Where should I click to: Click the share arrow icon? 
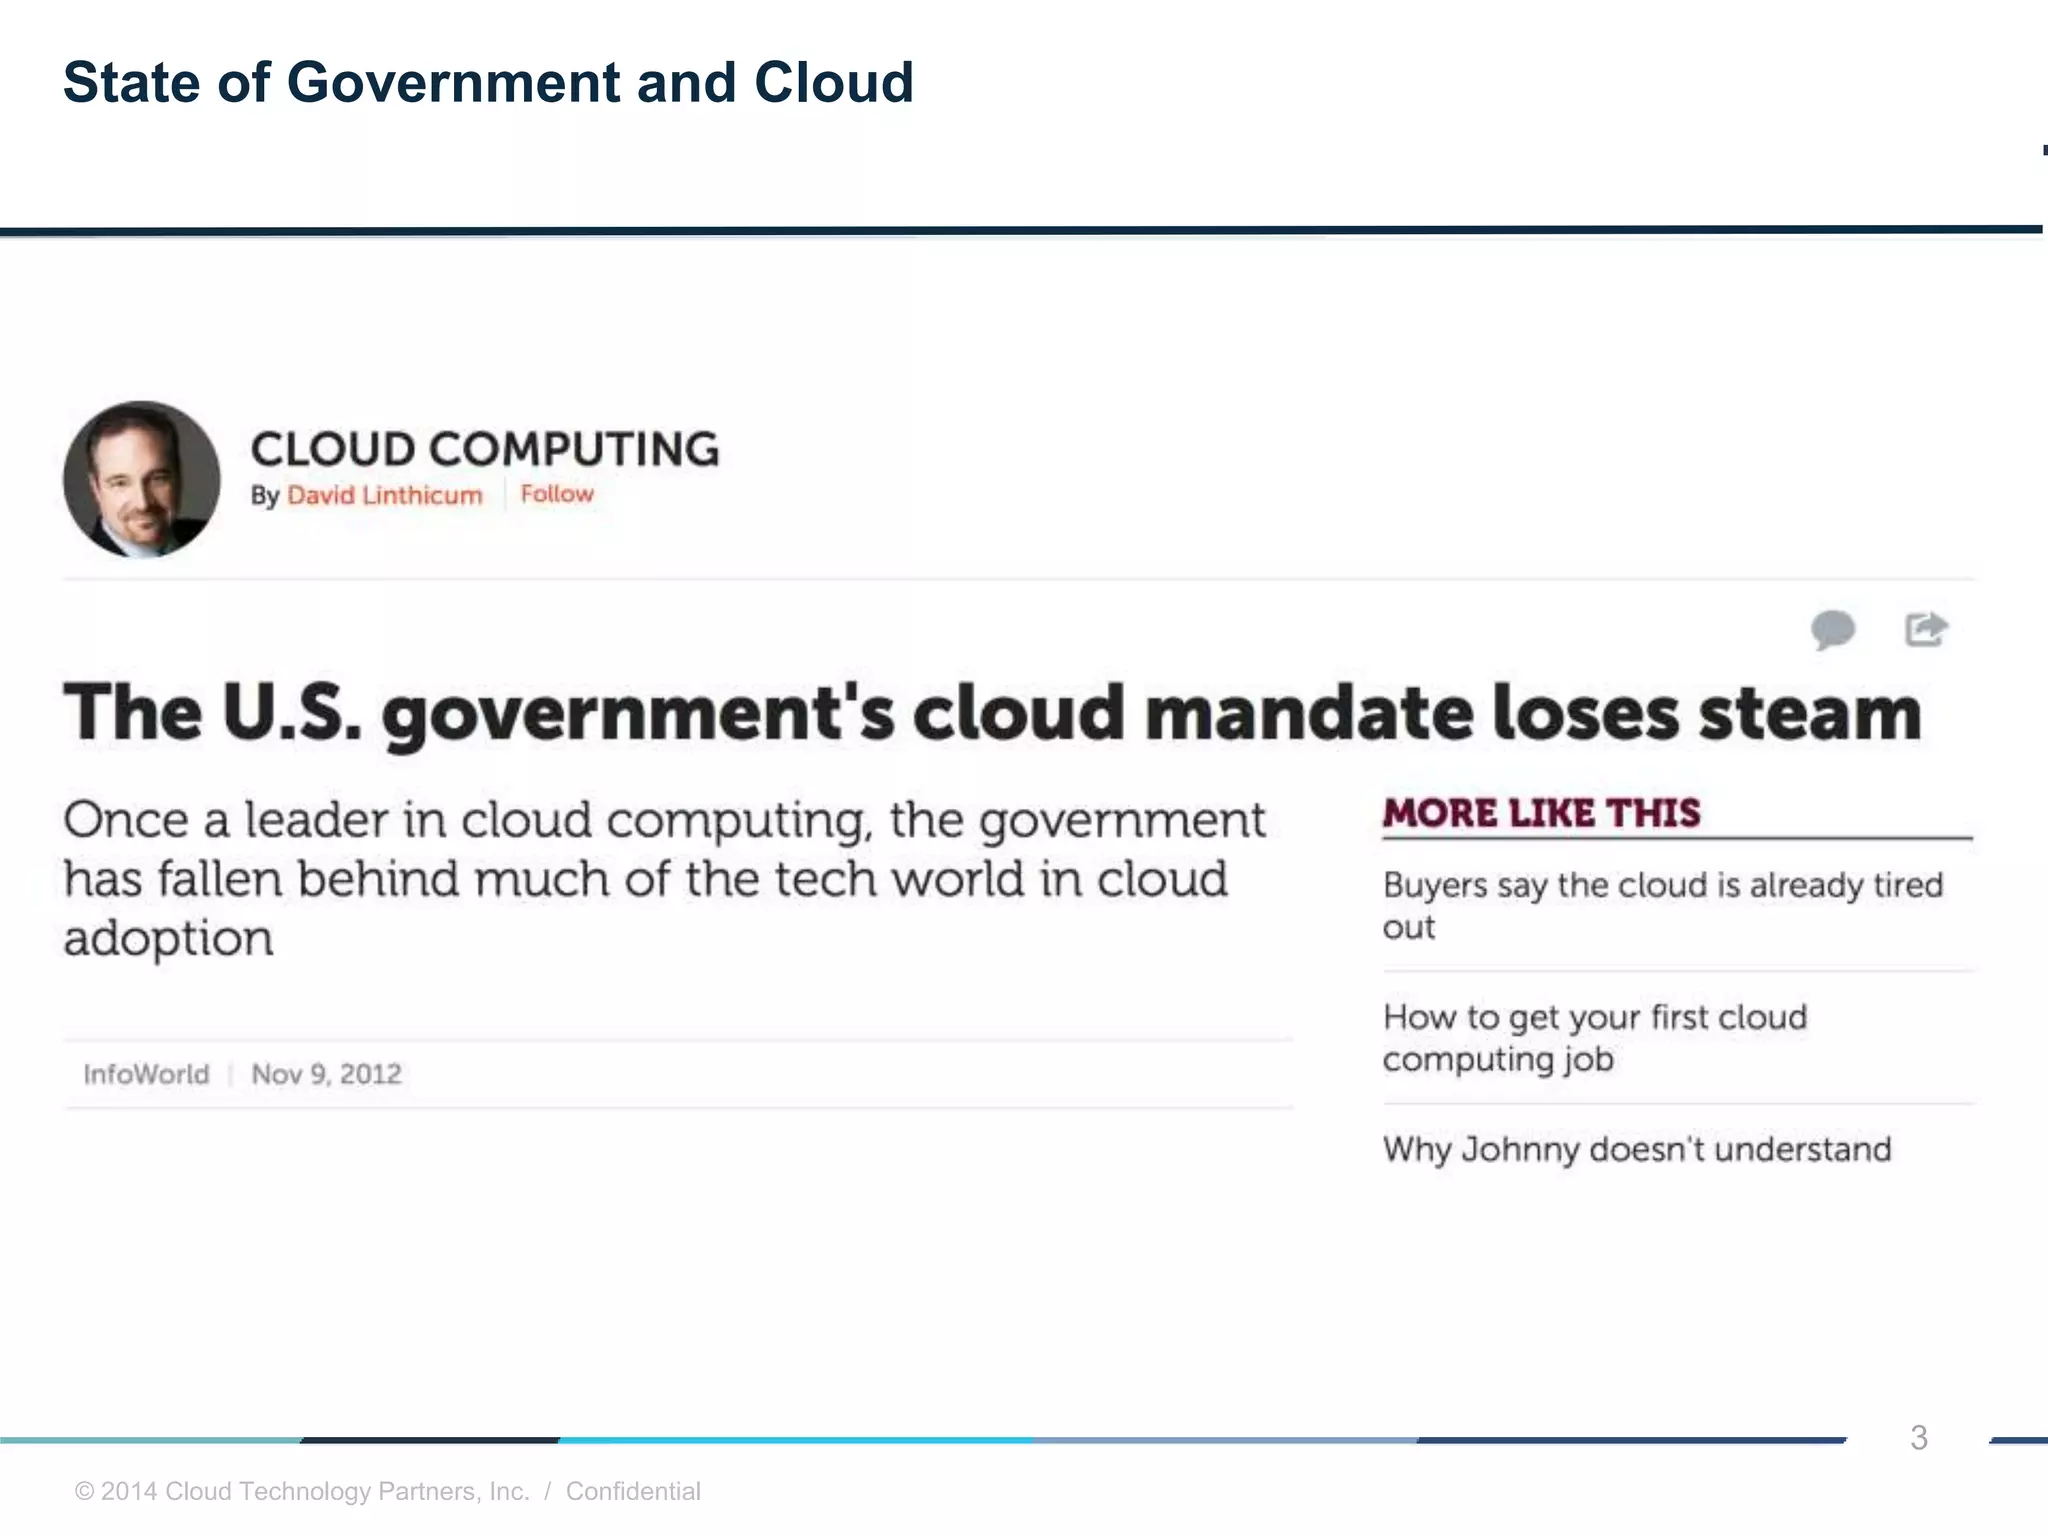coord(1926,629)
